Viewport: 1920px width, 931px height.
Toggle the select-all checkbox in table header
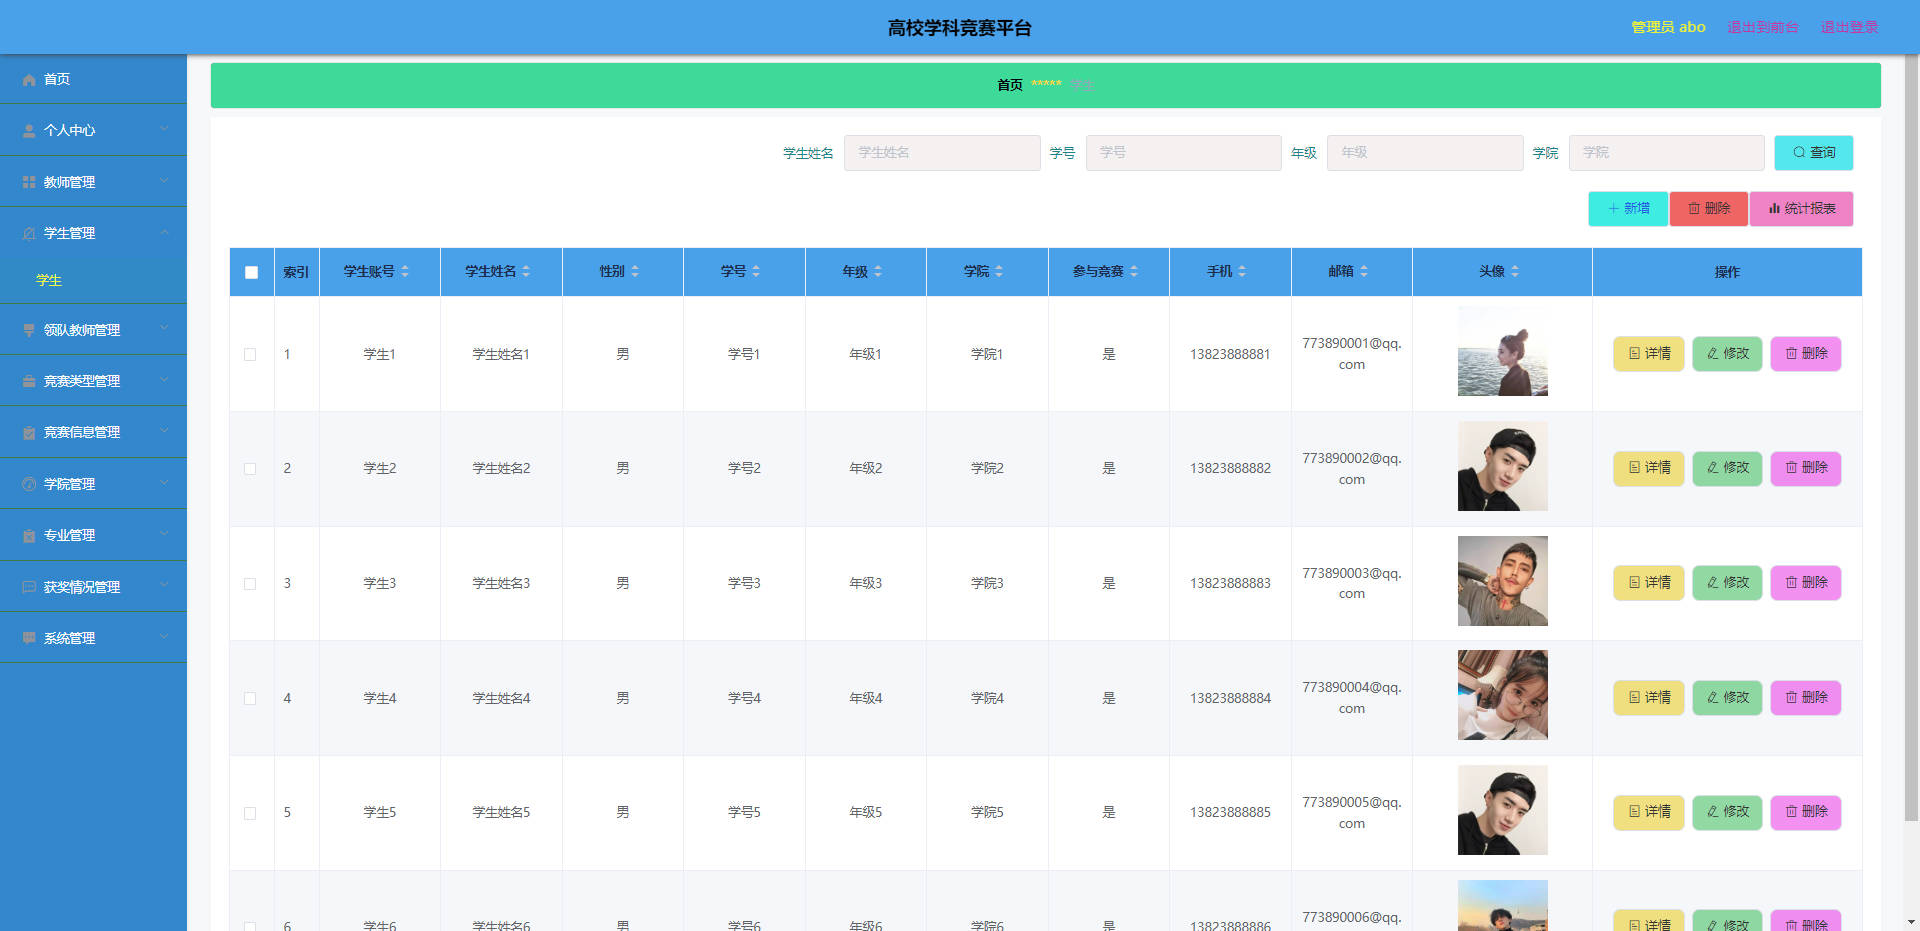251,272
